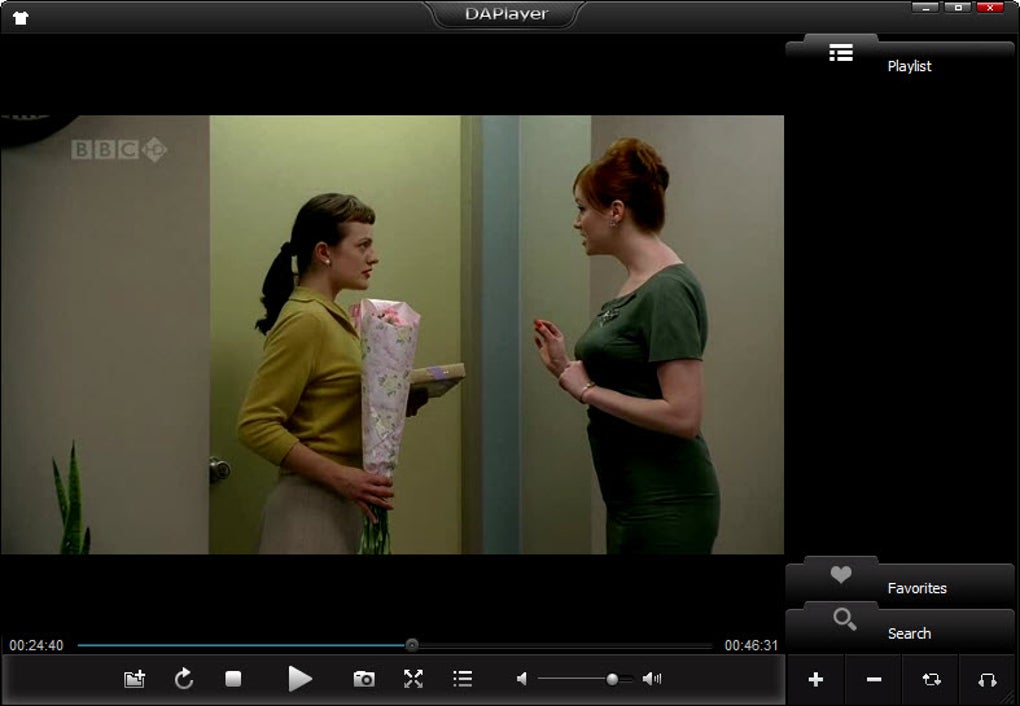
Task: Click the seek bar progress handle
Action: pos(412,645)
